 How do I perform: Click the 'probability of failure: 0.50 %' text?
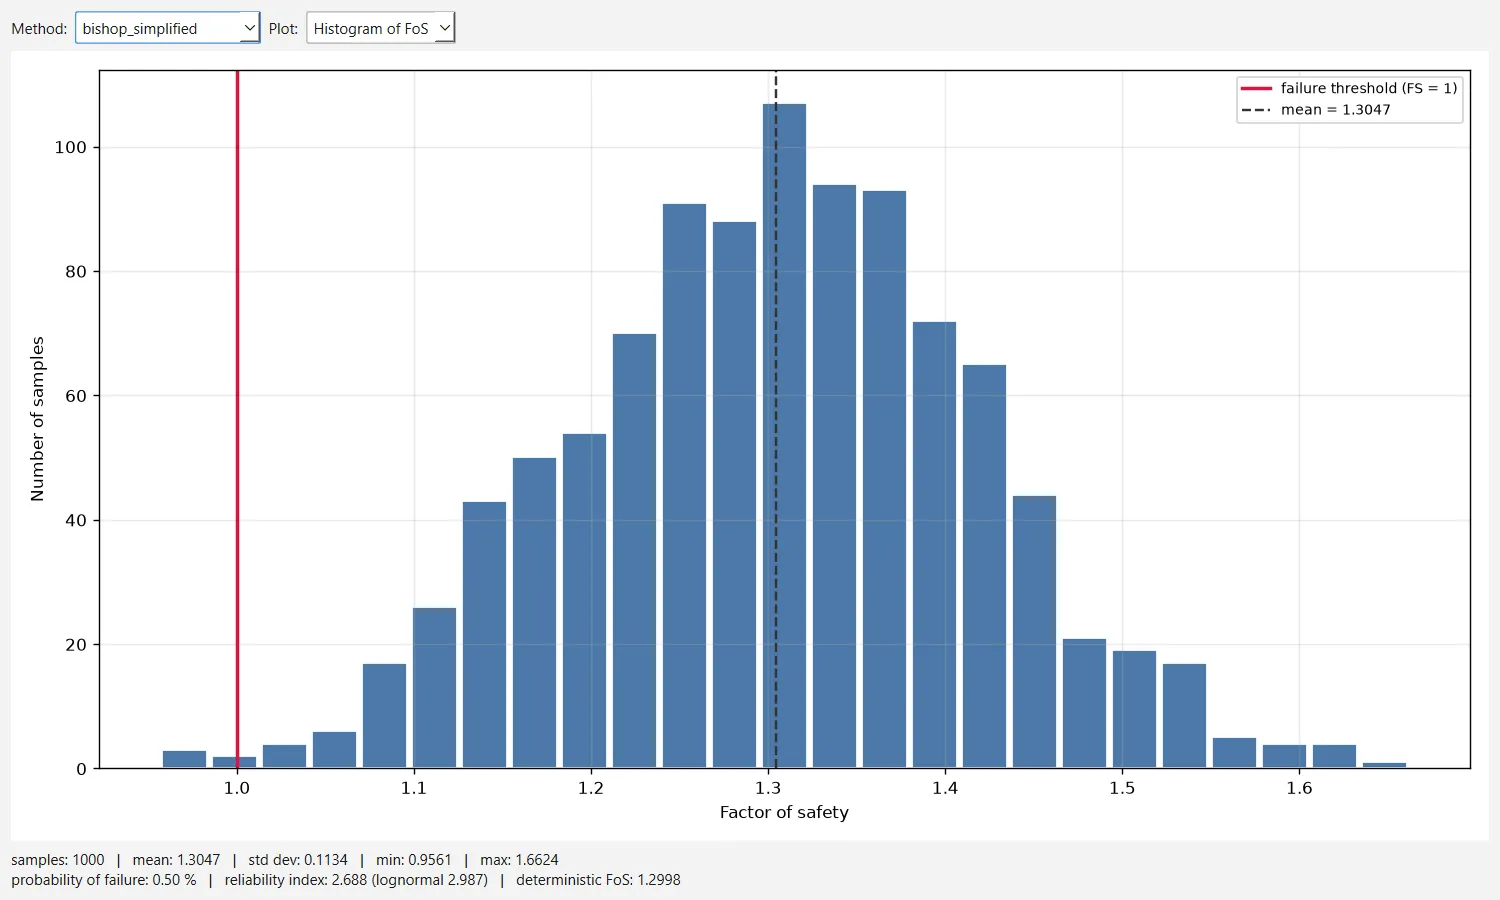104,880
